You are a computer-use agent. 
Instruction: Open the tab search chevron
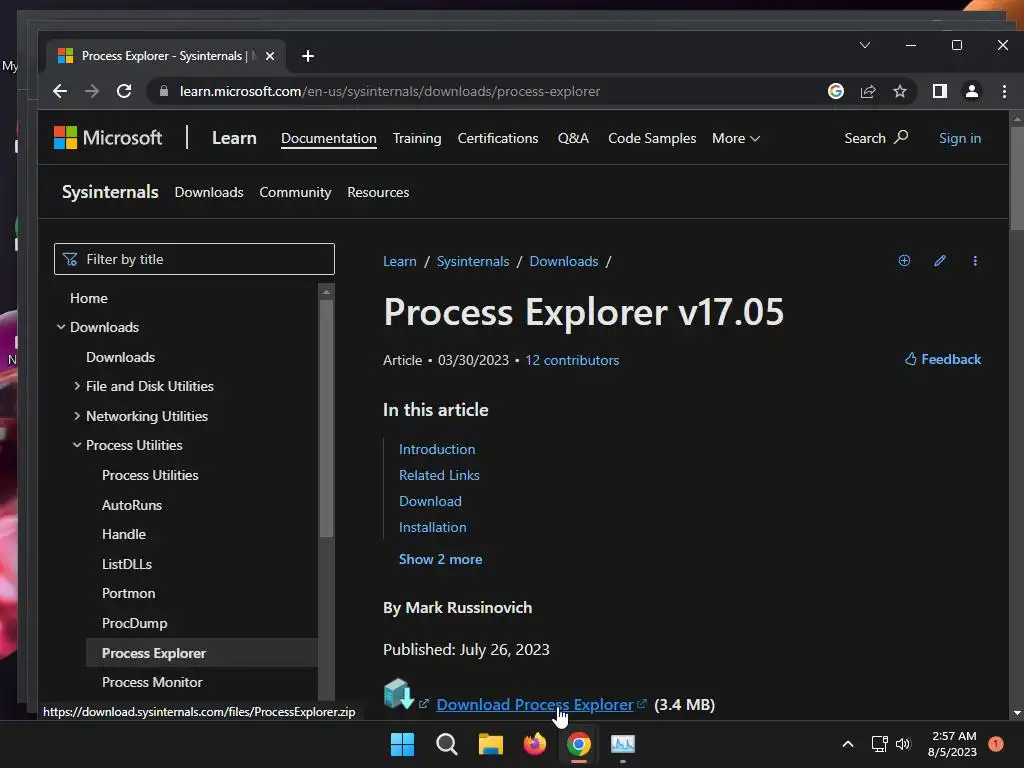[x=865, y=45]
